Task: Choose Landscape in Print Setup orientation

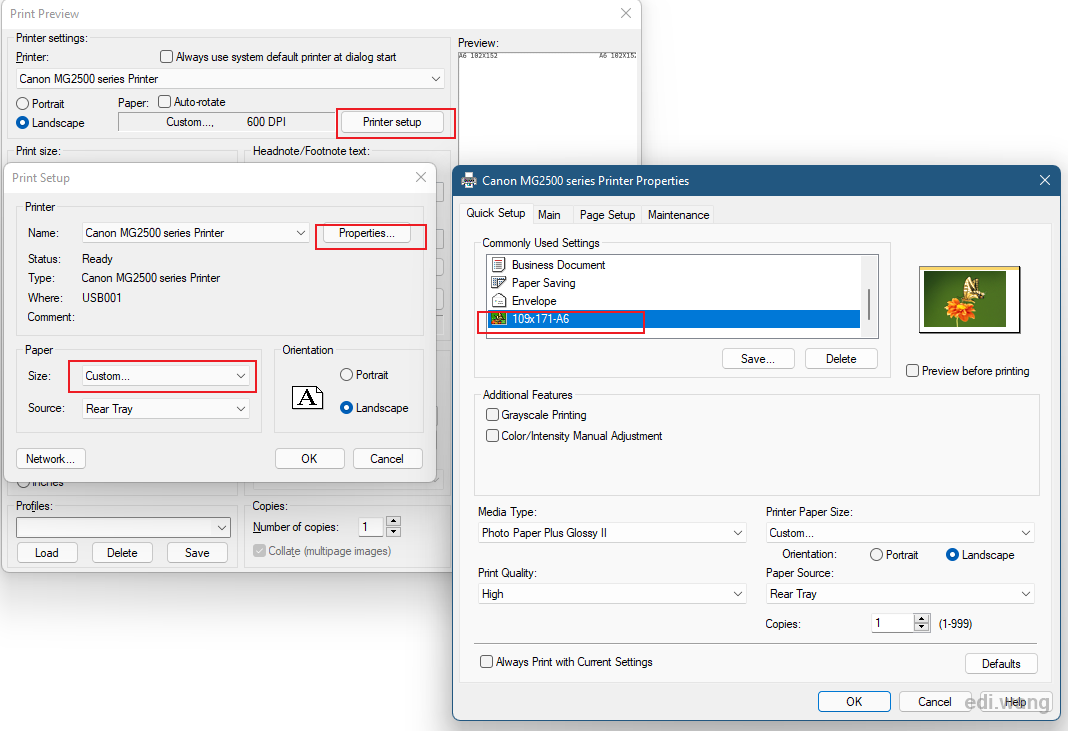Action: click(346, 407)
